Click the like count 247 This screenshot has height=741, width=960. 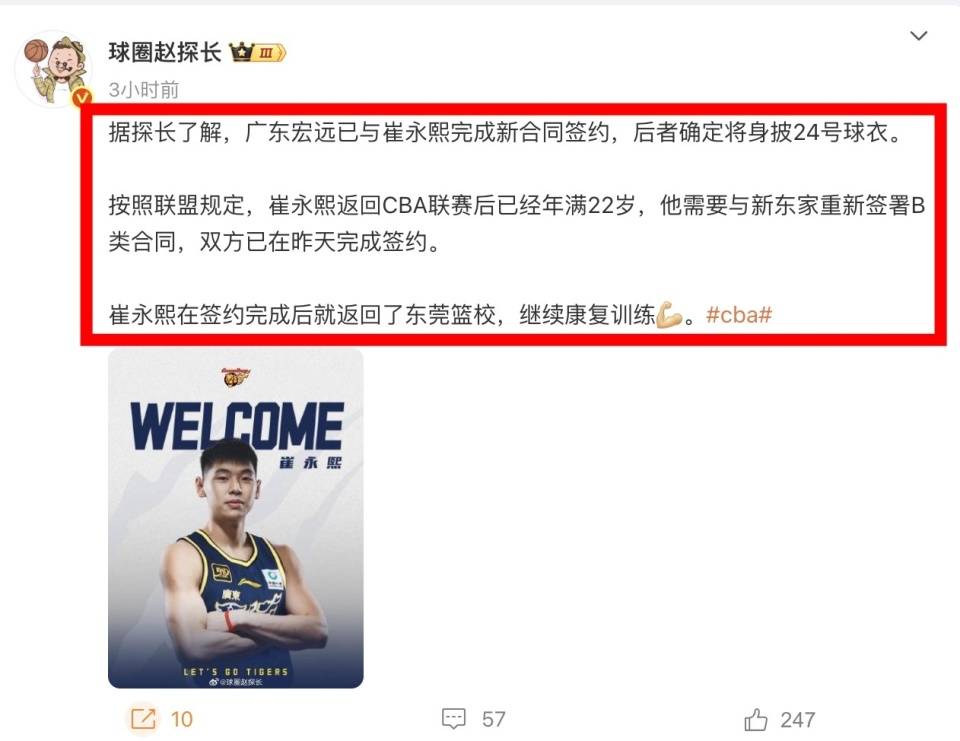(798, 720)
